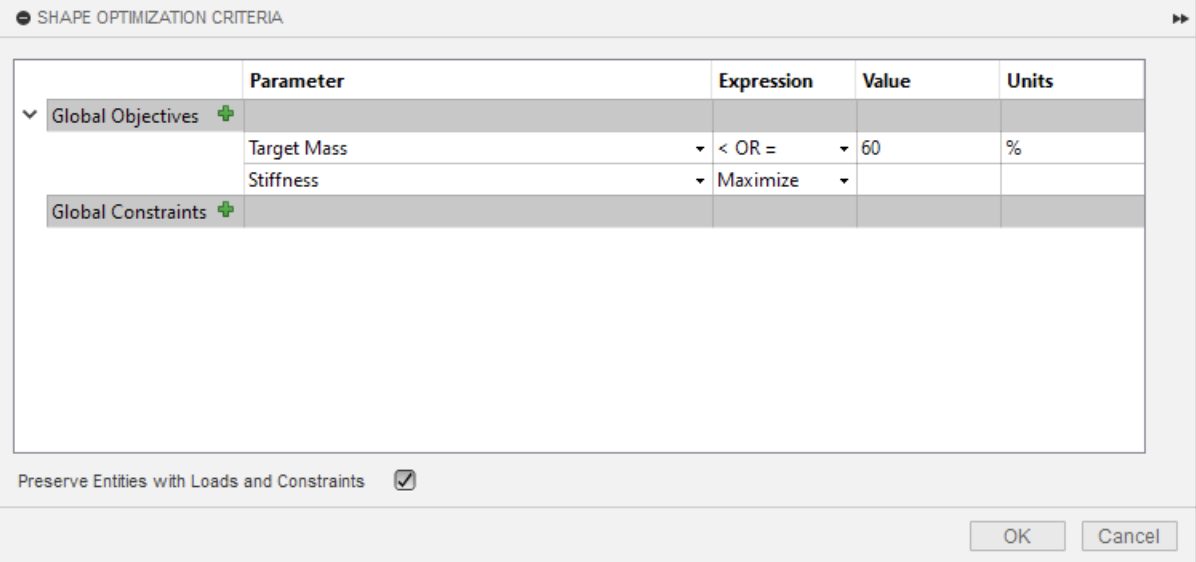Toggle Preserve Entities with Loads and Constraints
1196x562 pixels.
point(405,481)
